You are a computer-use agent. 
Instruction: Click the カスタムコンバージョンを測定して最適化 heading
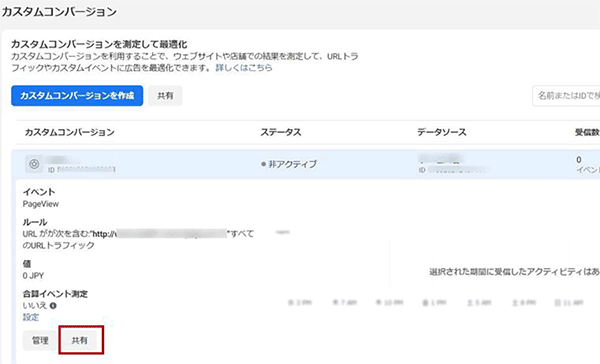[x=99, y=44]
